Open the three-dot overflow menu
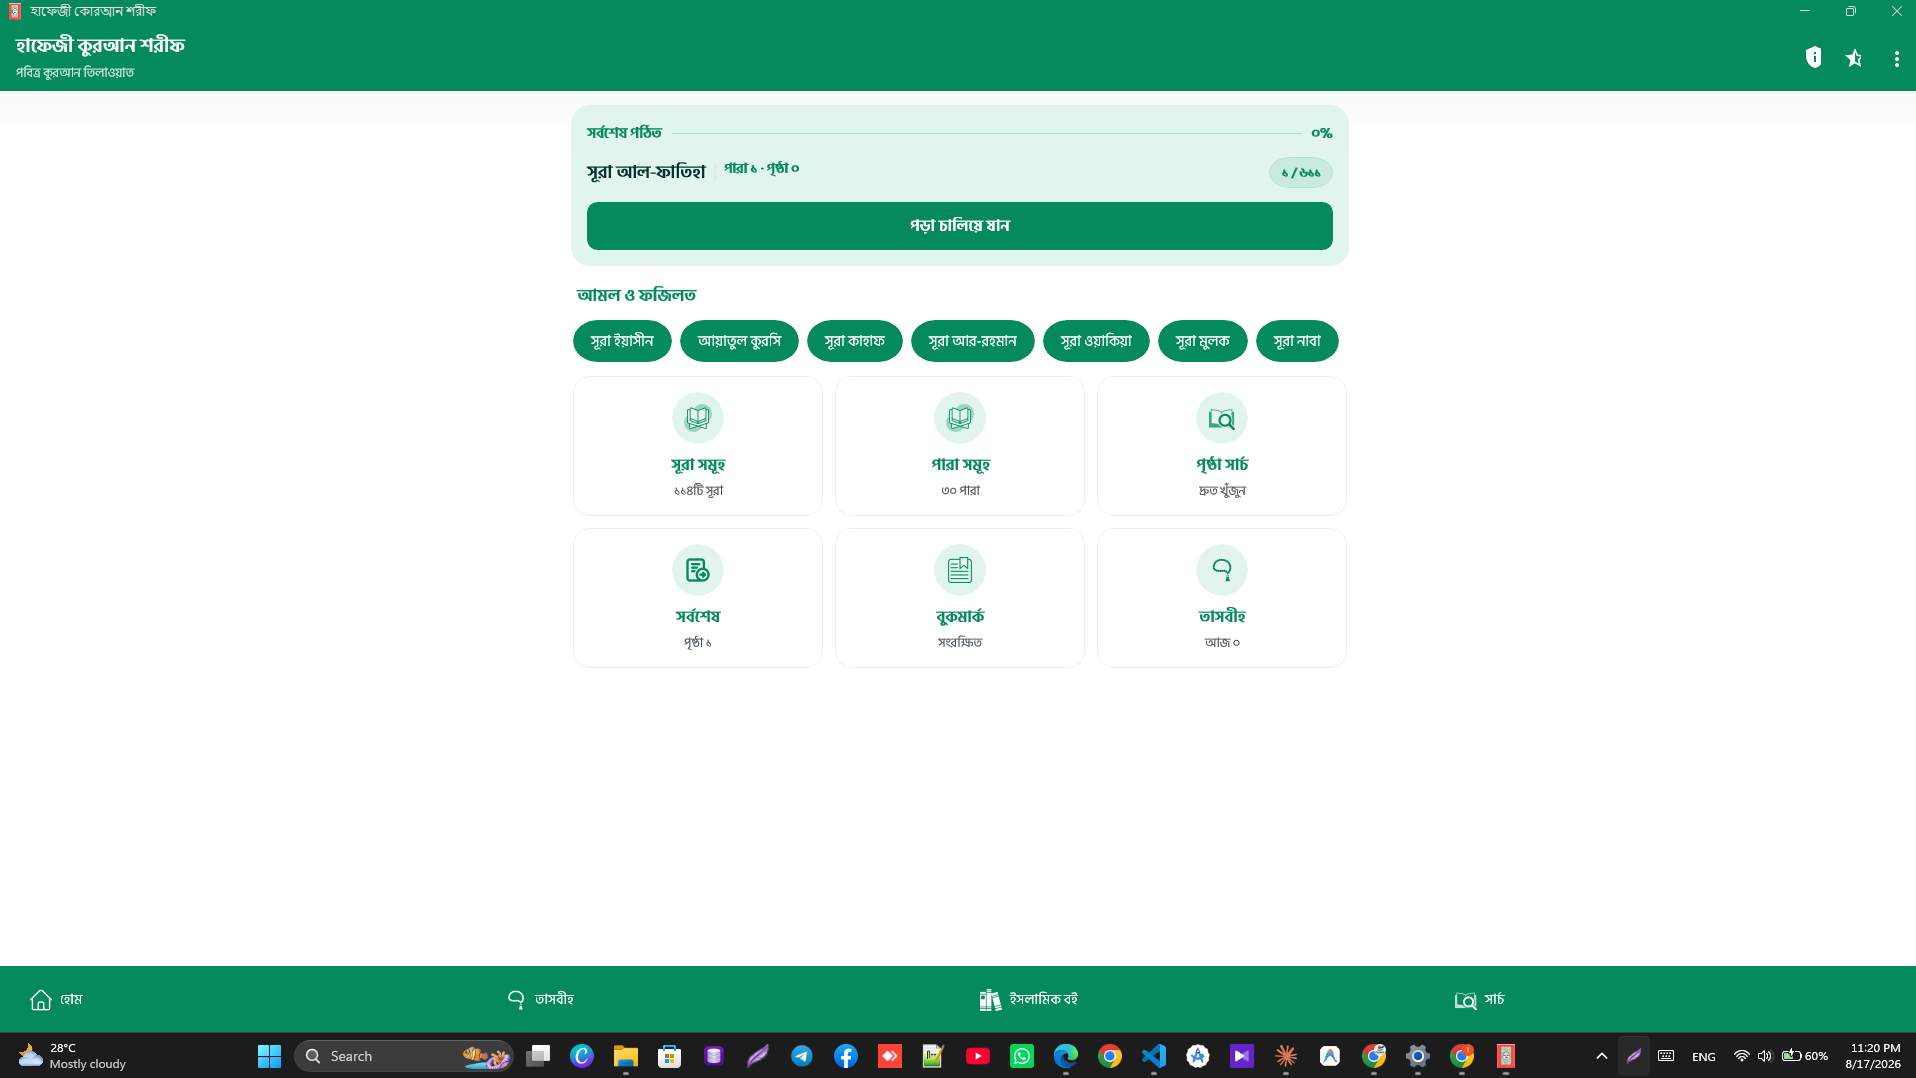This screenshot has height=1078, width=1916. click(1896, 59)
